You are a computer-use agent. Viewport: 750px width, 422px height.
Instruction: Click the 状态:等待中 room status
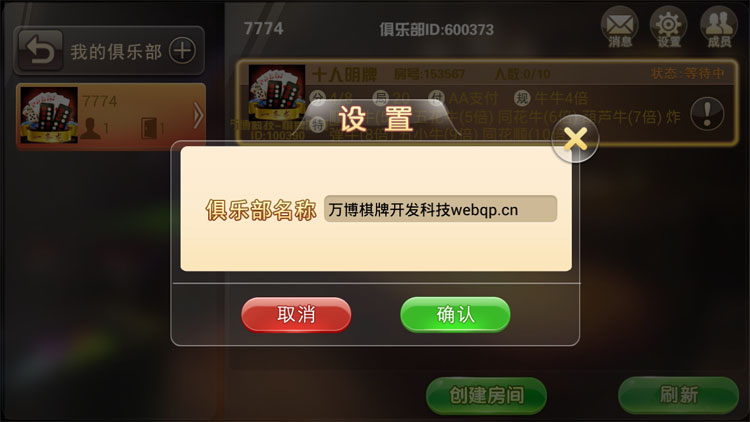tap(688, 73)
